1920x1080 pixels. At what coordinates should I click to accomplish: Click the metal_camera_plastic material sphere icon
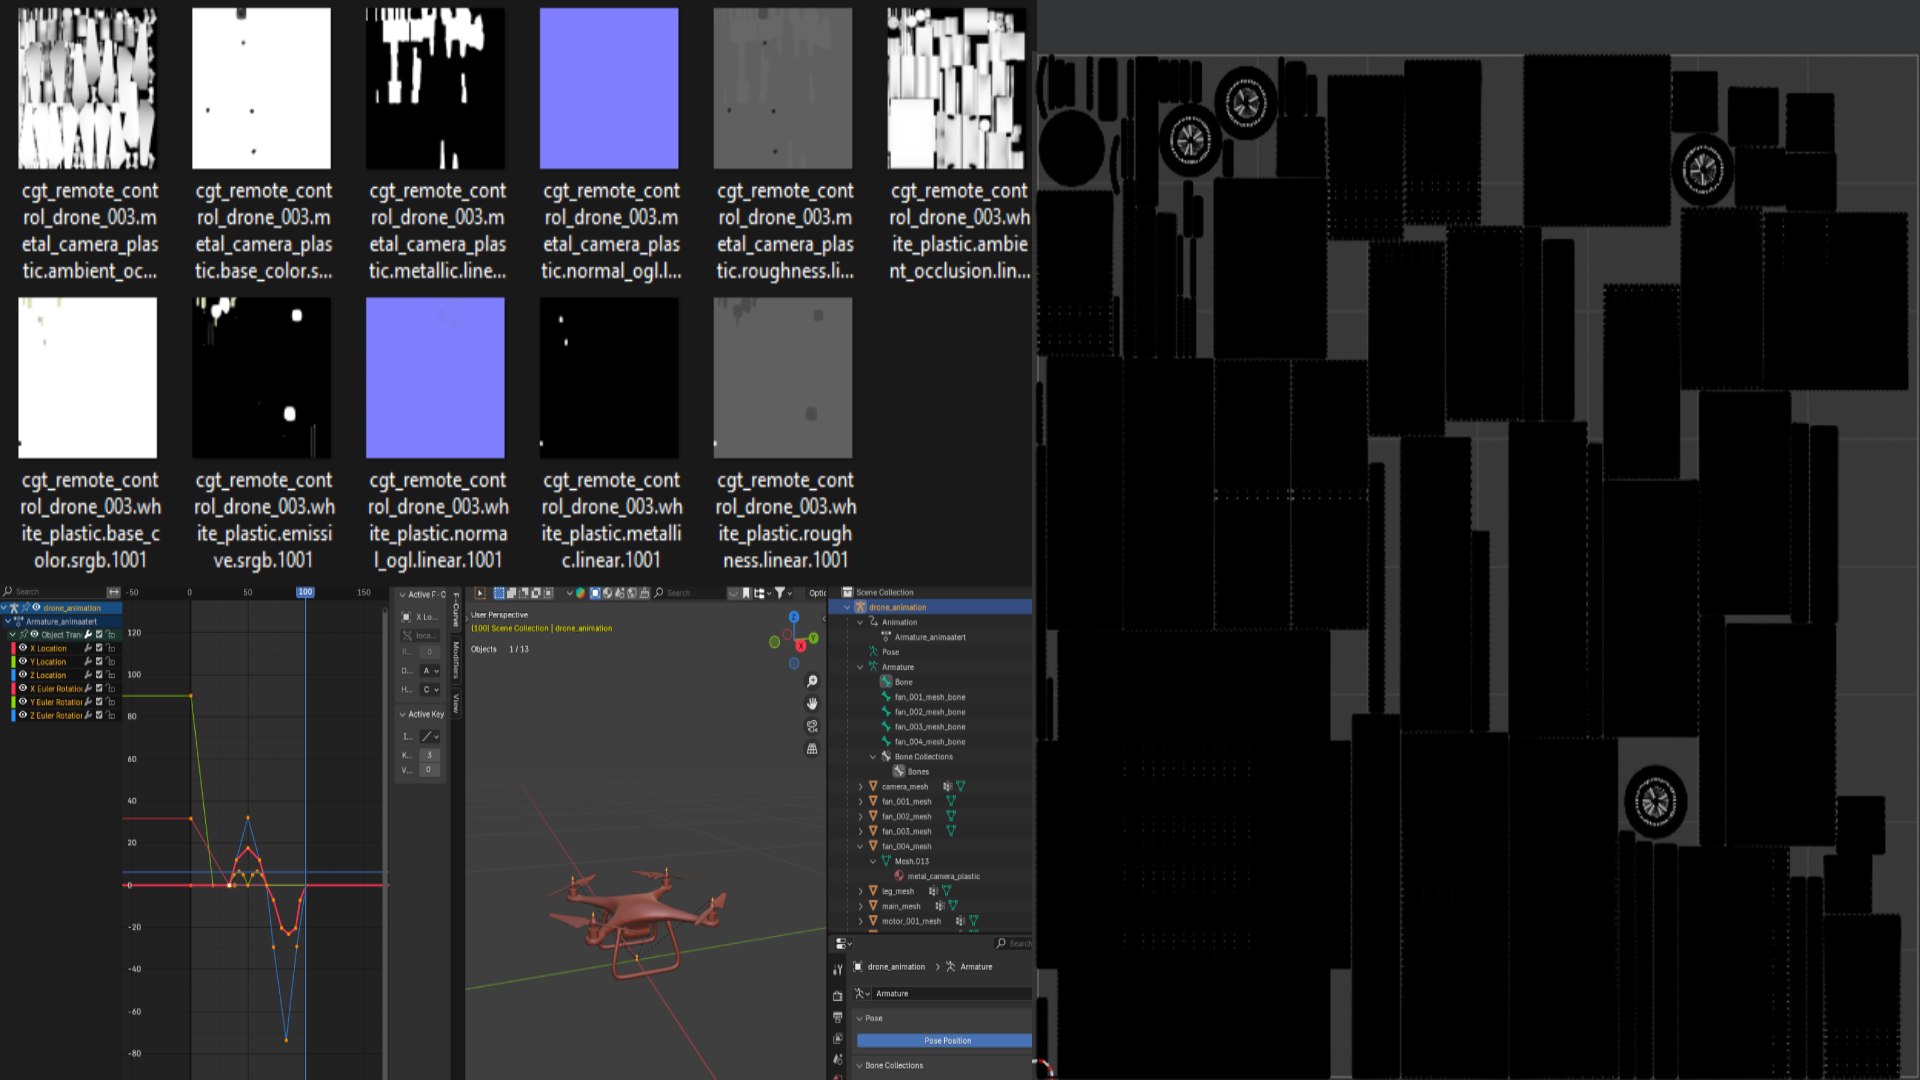[x=899, y=876]
